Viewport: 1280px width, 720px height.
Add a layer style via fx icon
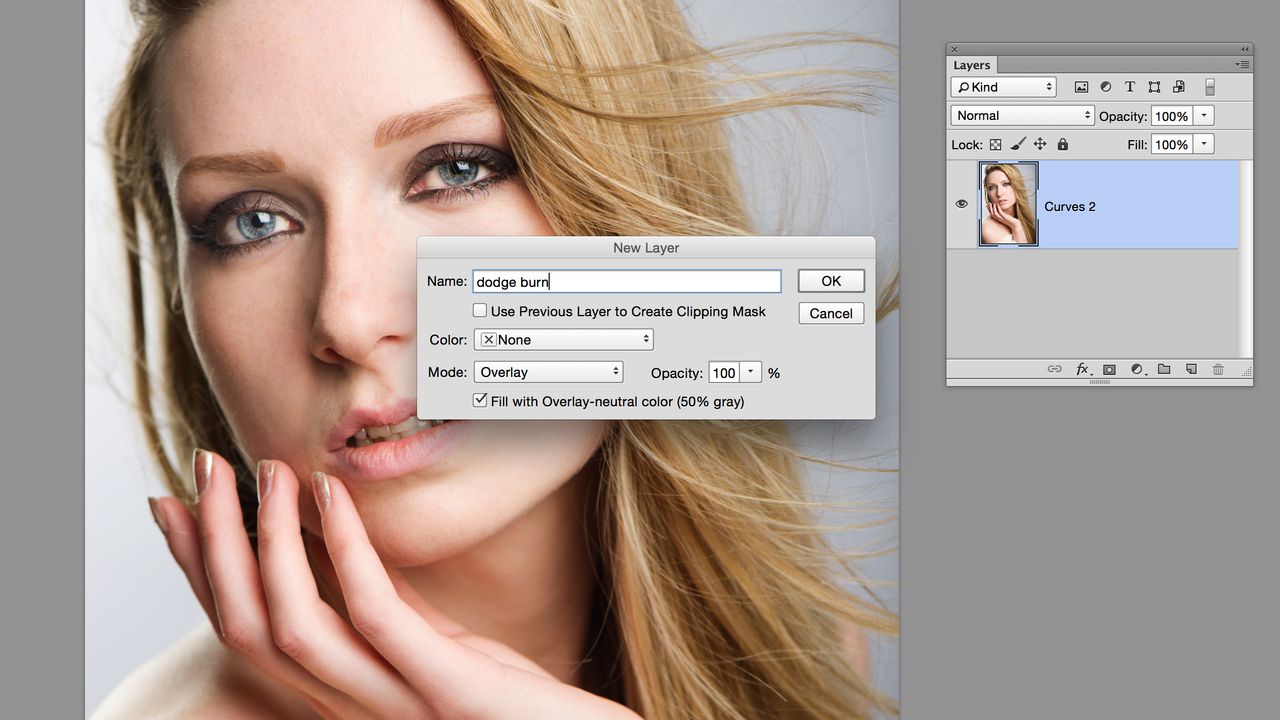click(x=1083, y=369)
